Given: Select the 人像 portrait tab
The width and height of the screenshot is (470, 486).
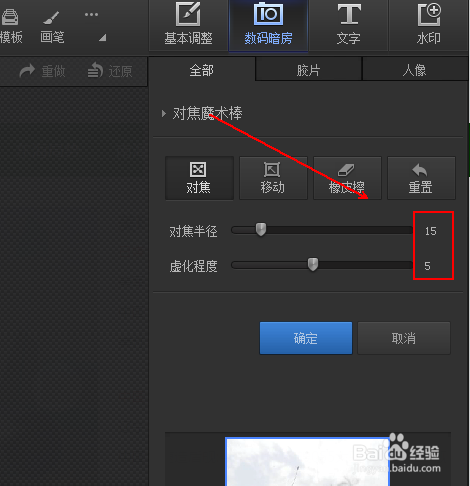Looking at the screenshot, I should coord(415,69).
